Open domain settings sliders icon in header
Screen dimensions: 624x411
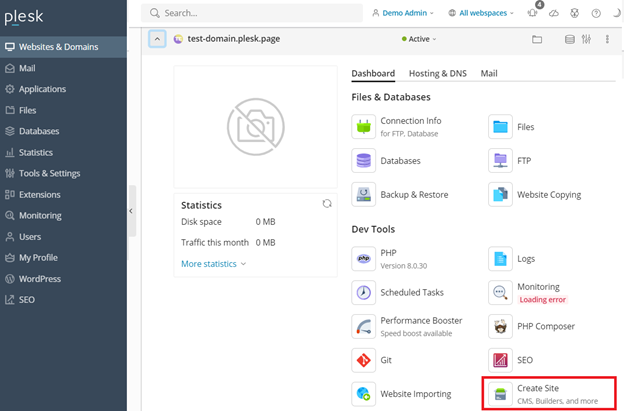pos(586,39)
